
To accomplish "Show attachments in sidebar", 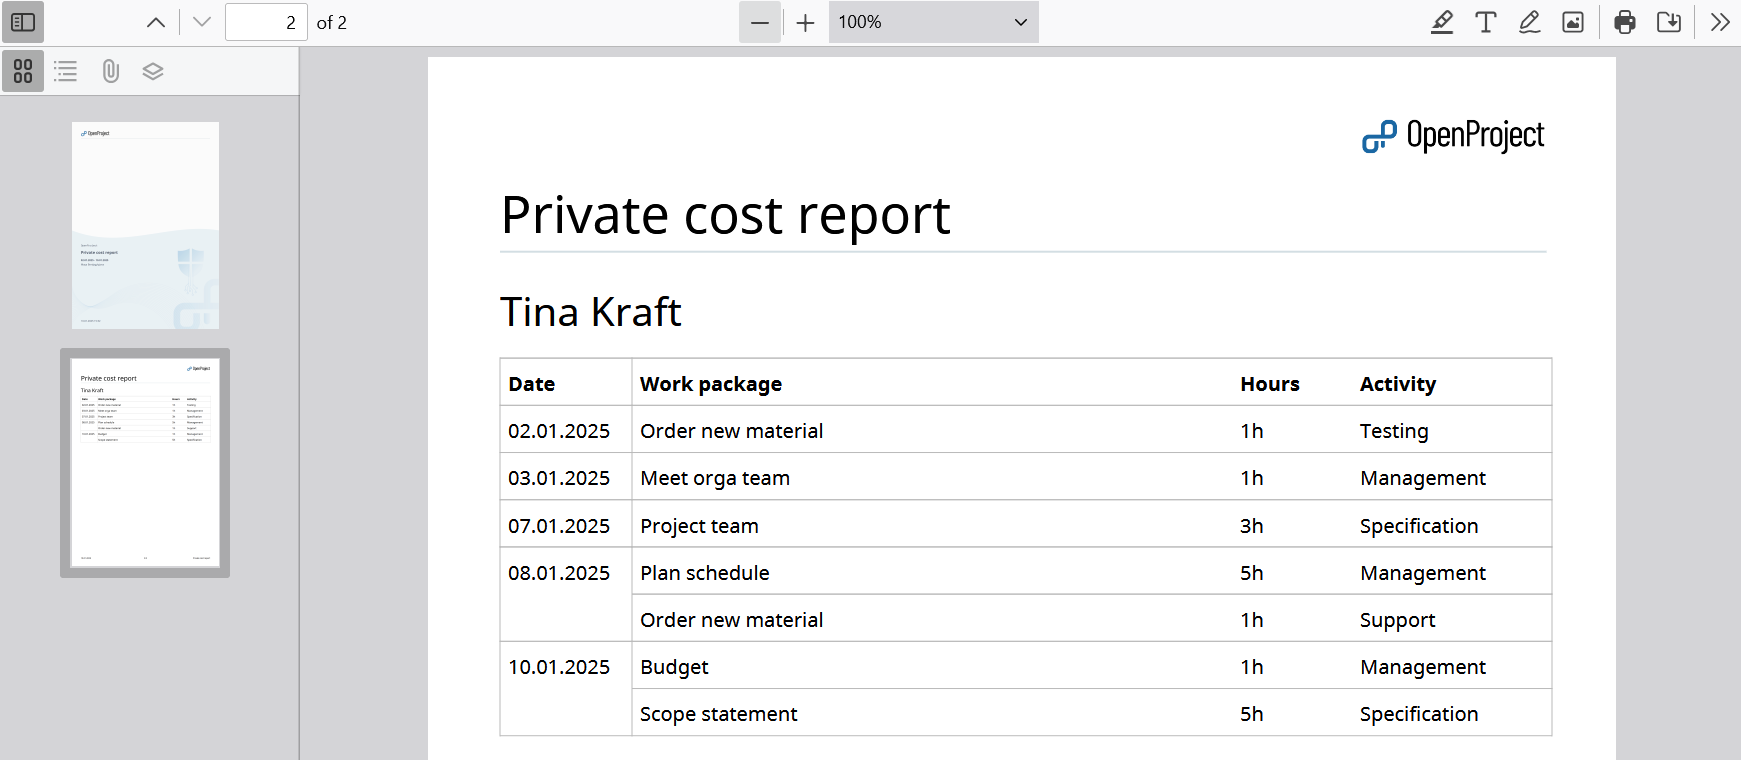I will 110,71.
